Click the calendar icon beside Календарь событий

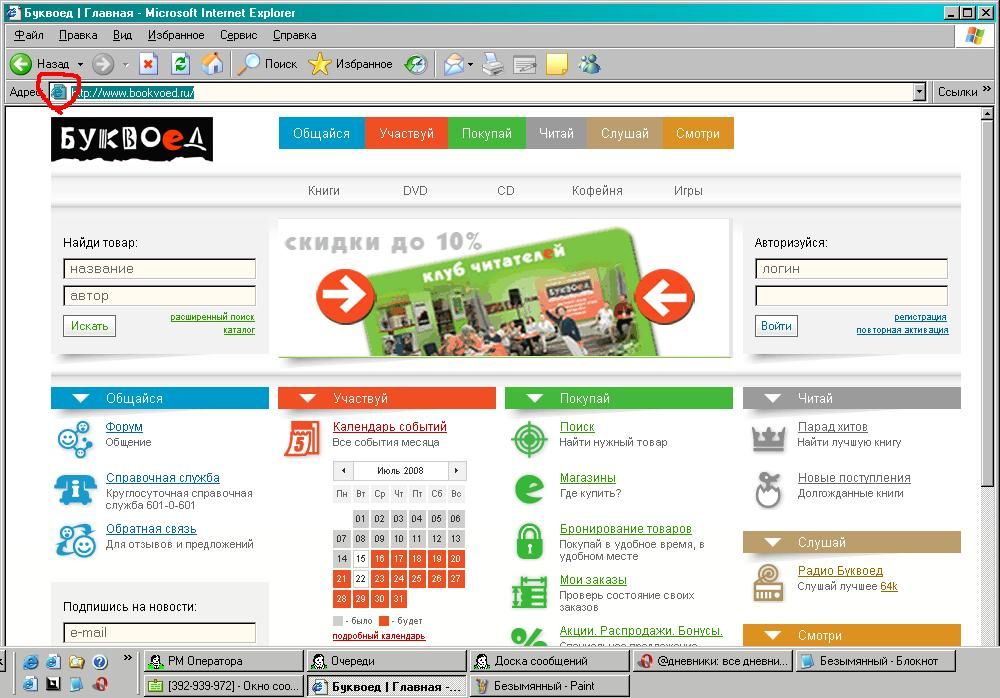click(302, 438)
